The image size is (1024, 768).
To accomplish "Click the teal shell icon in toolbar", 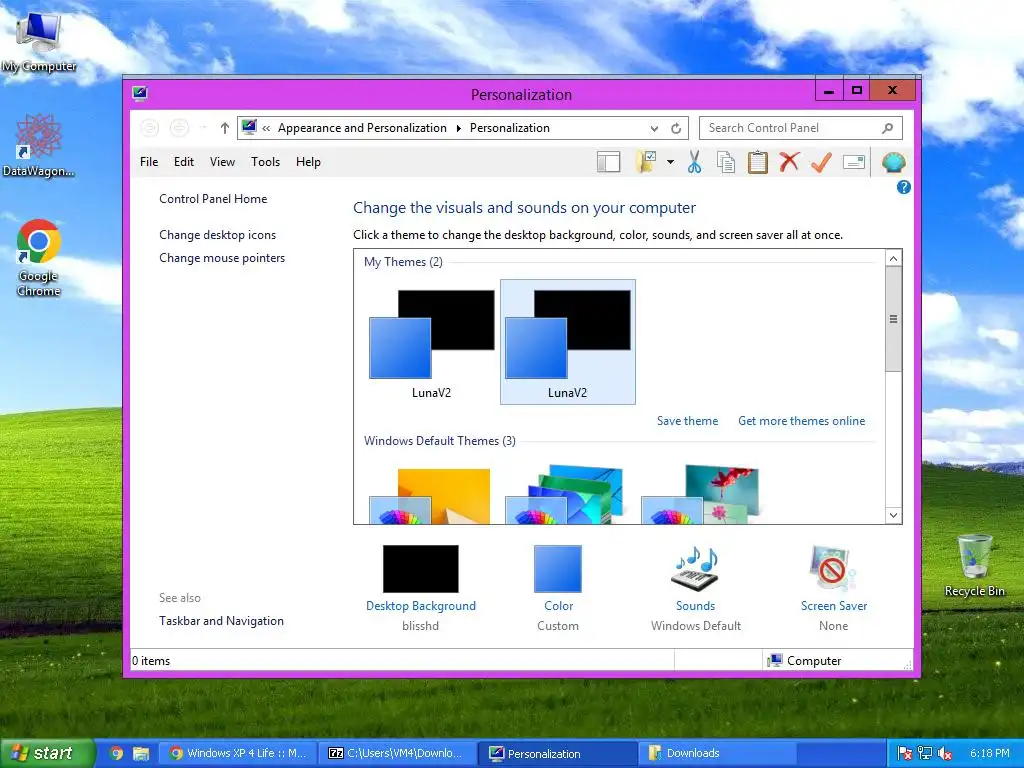I will pyautogui.click(x=893, y=162).
